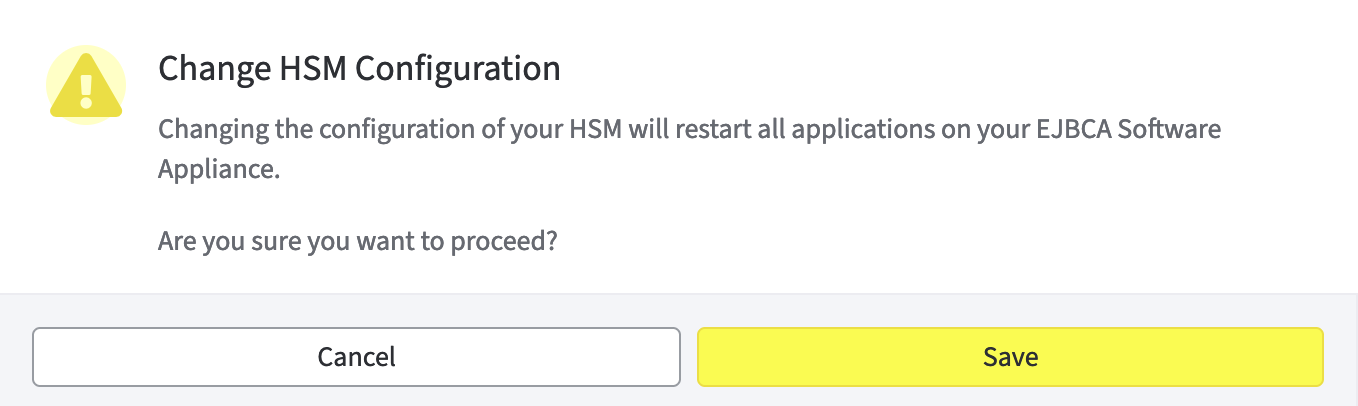Click the gray footer gap between Cancel and Save
Viewport: 1358px width, 406px height.
coord(689,357)
